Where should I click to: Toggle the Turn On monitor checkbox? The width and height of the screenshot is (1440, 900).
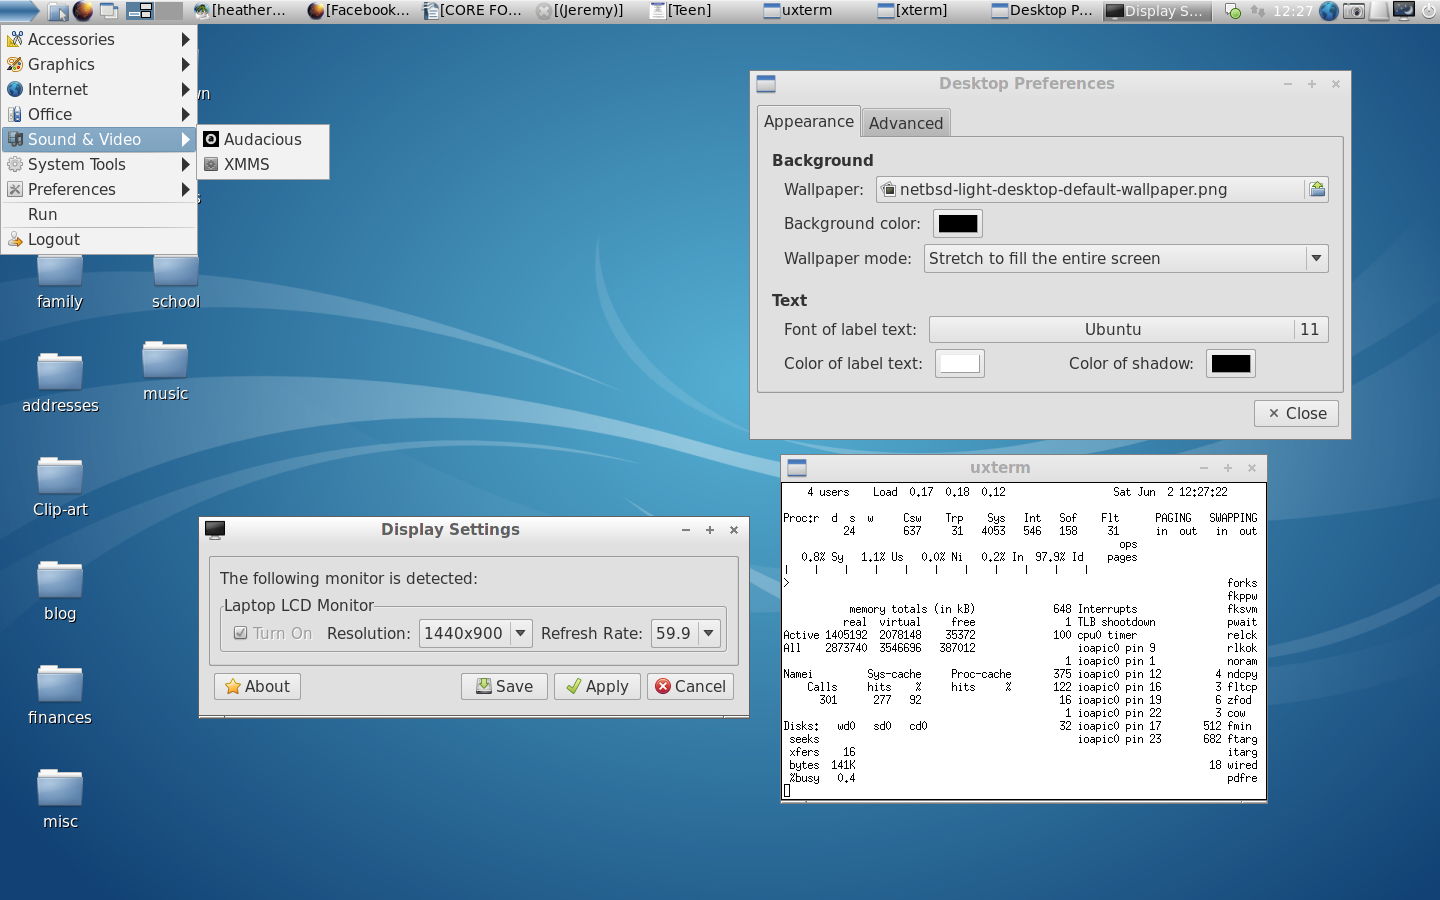241,632
